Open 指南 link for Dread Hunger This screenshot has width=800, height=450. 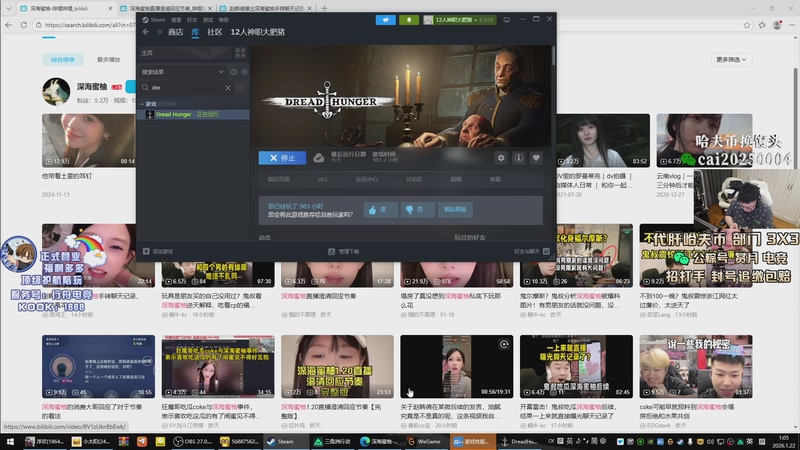coord(456,180)
